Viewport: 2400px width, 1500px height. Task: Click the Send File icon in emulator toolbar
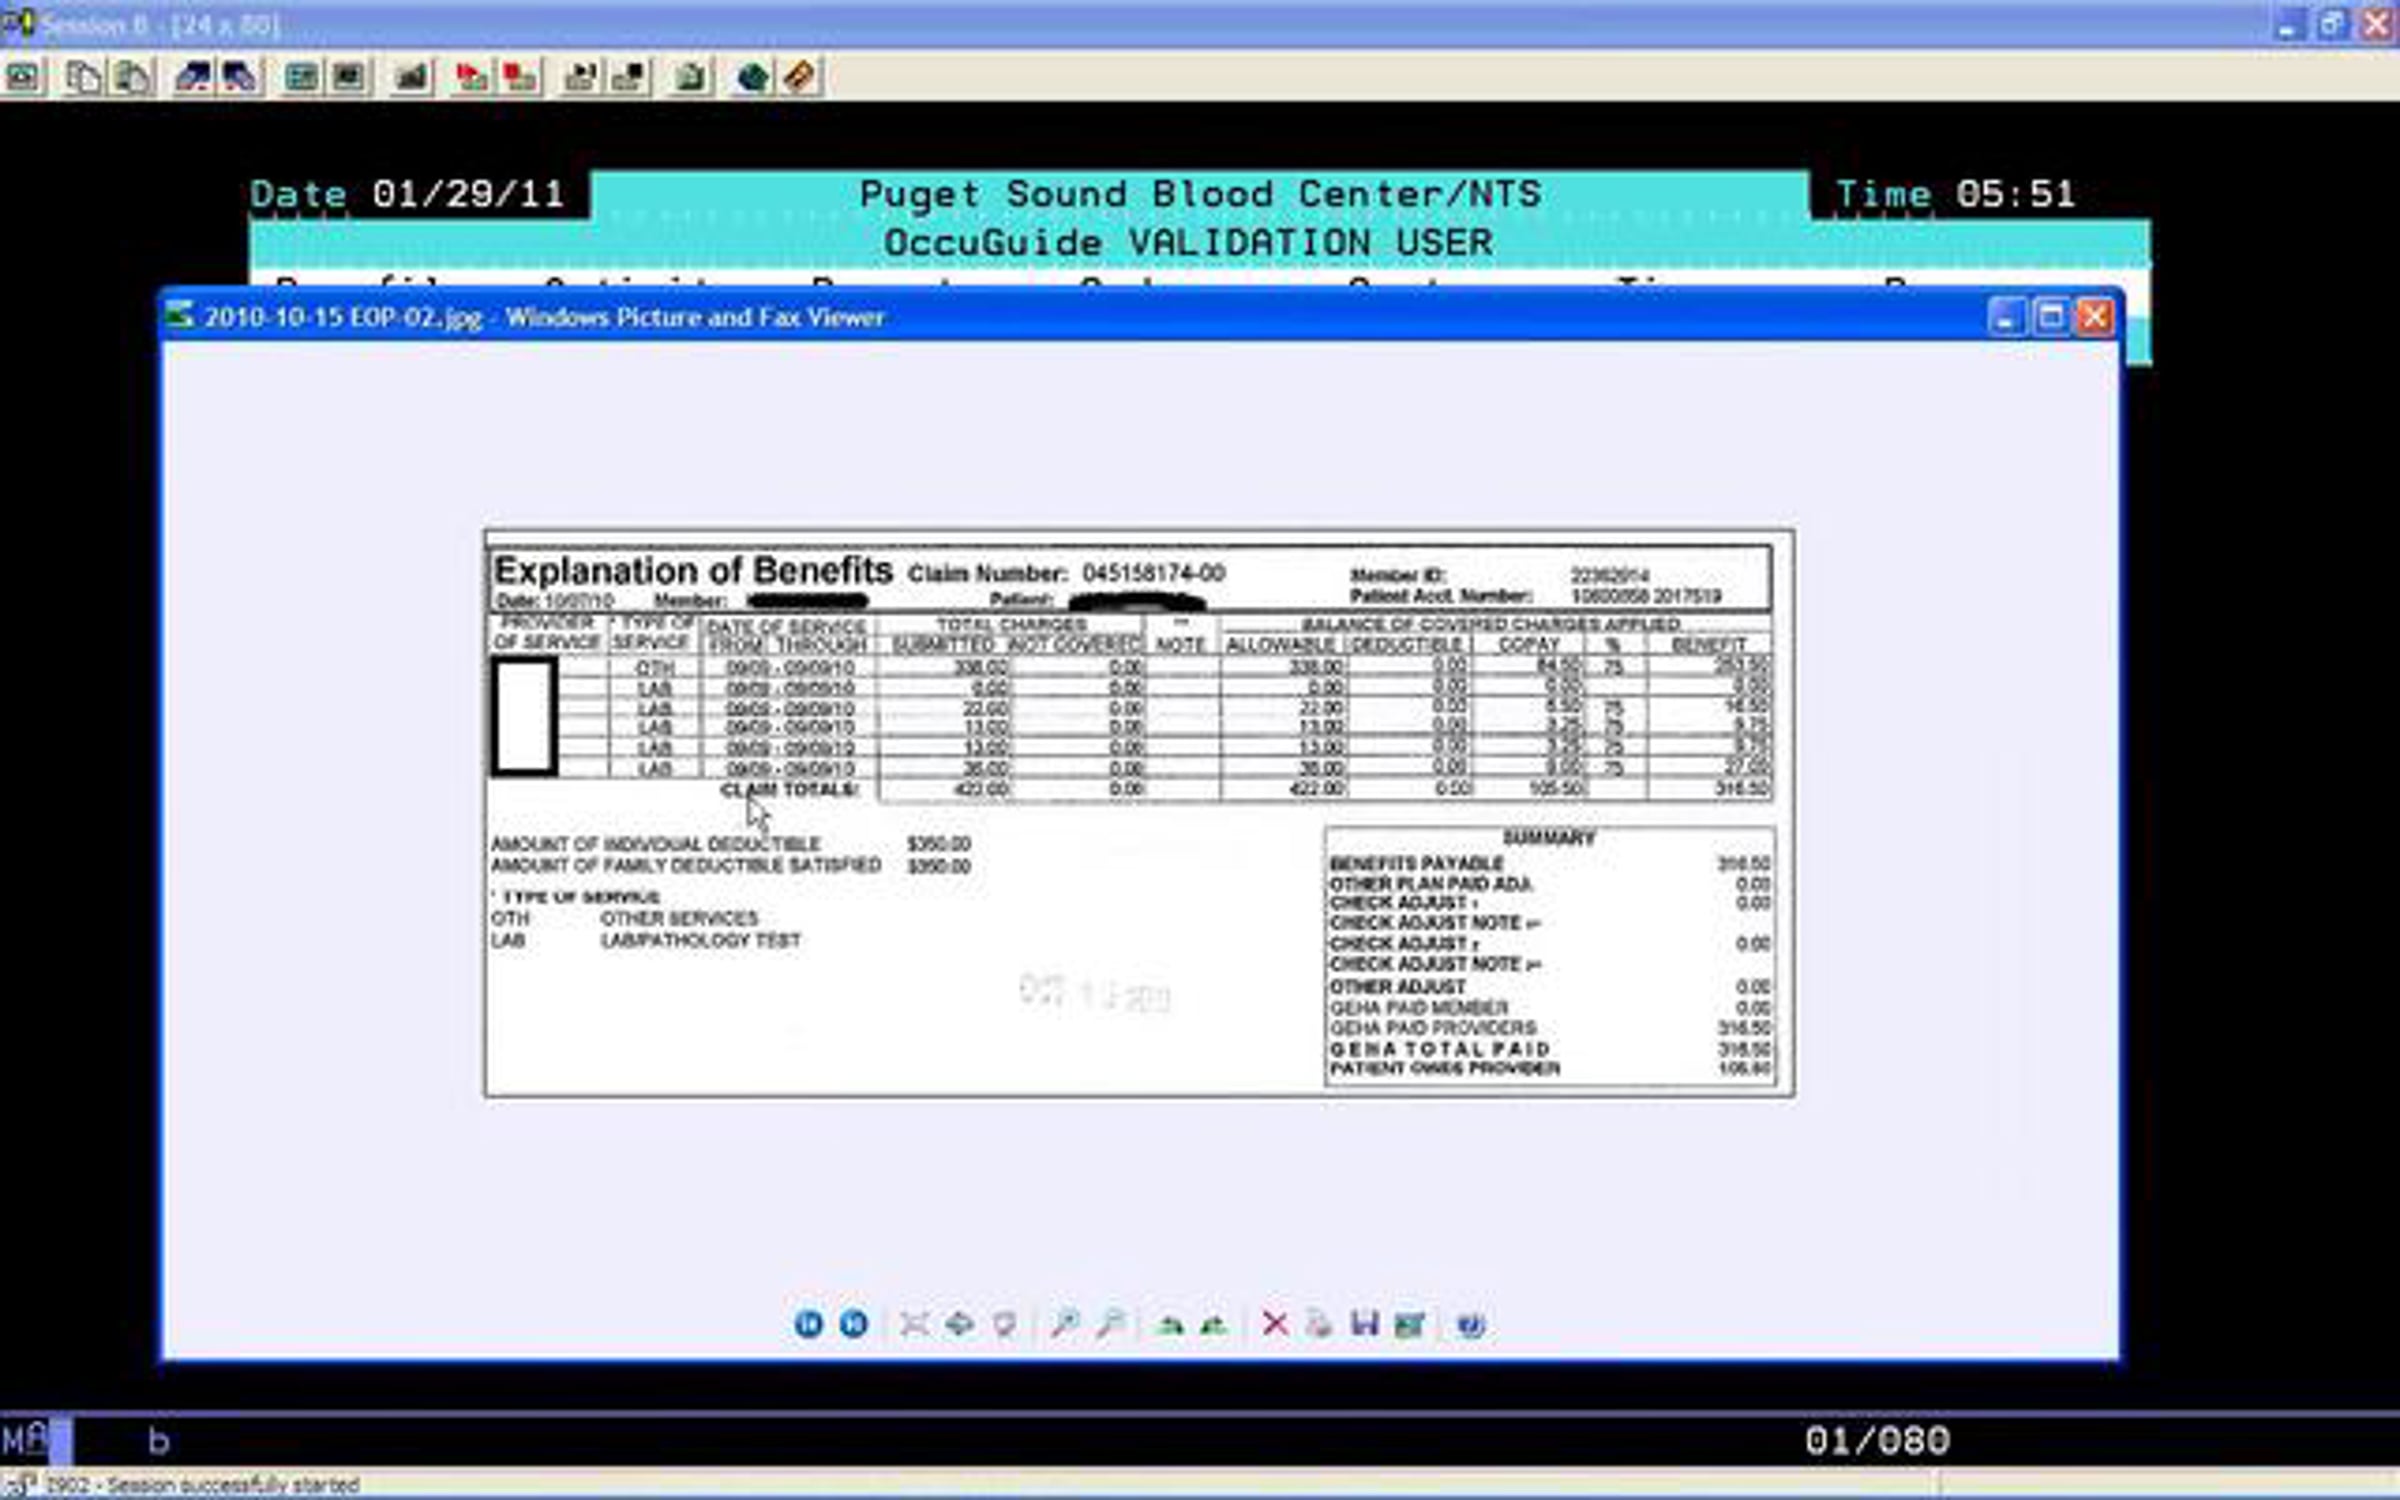pos(192,77)
